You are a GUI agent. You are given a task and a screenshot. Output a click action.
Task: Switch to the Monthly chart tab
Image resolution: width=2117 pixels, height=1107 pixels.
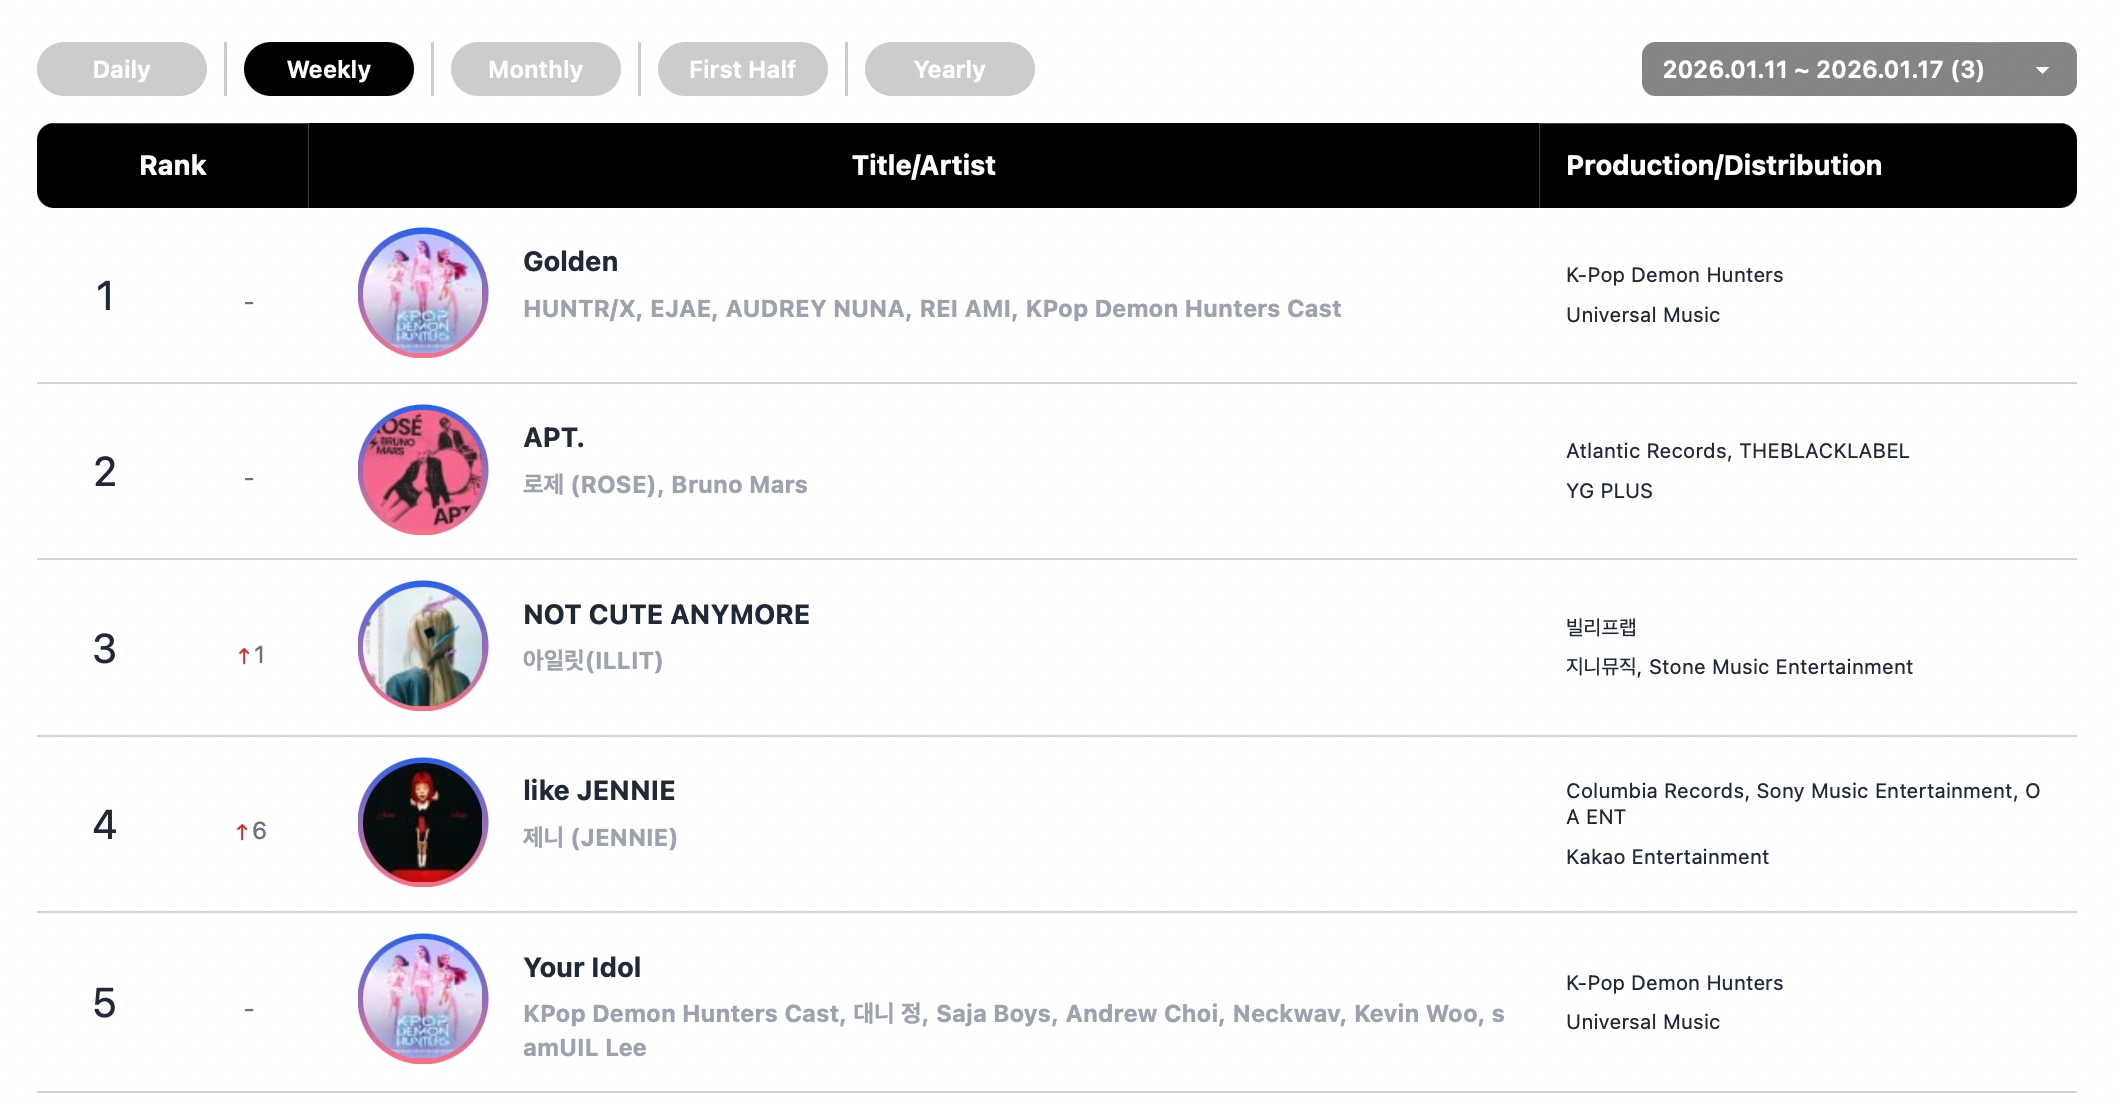(x=535, y=70)
